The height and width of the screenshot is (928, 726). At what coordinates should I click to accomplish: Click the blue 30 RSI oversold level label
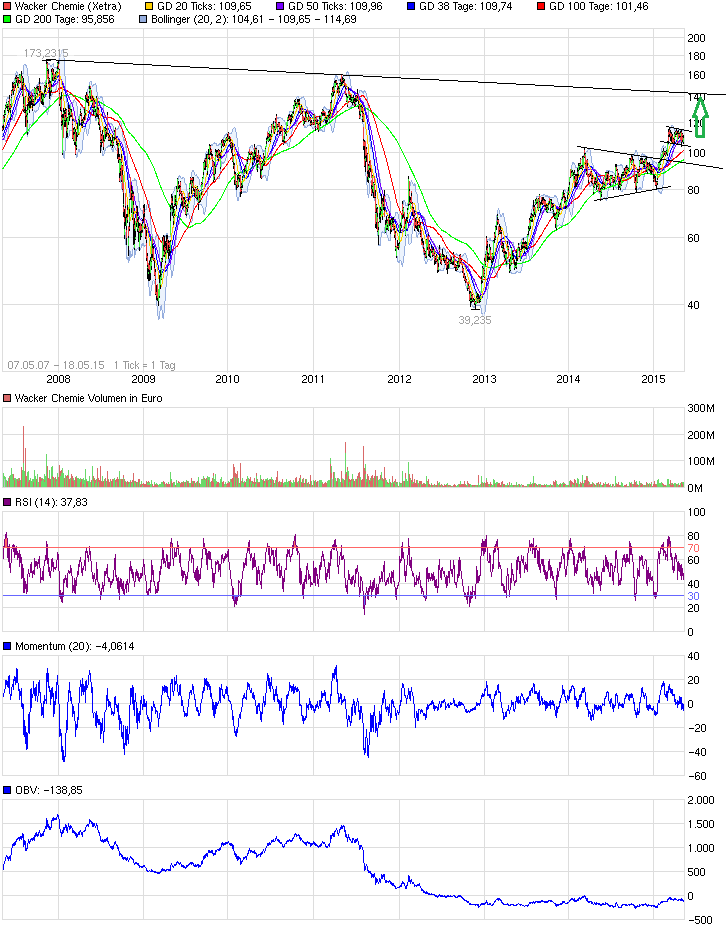[x=692, y=596]
